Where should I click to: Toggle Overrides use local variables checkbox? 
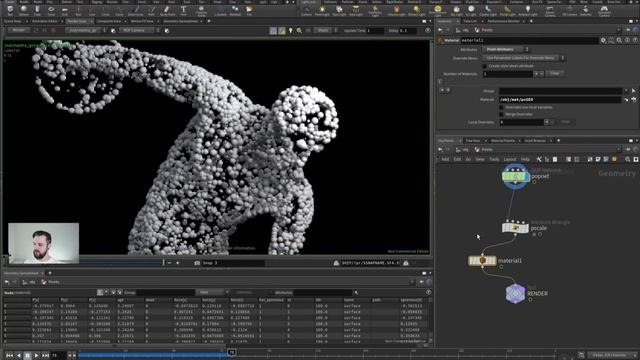(x=501, y=107)
